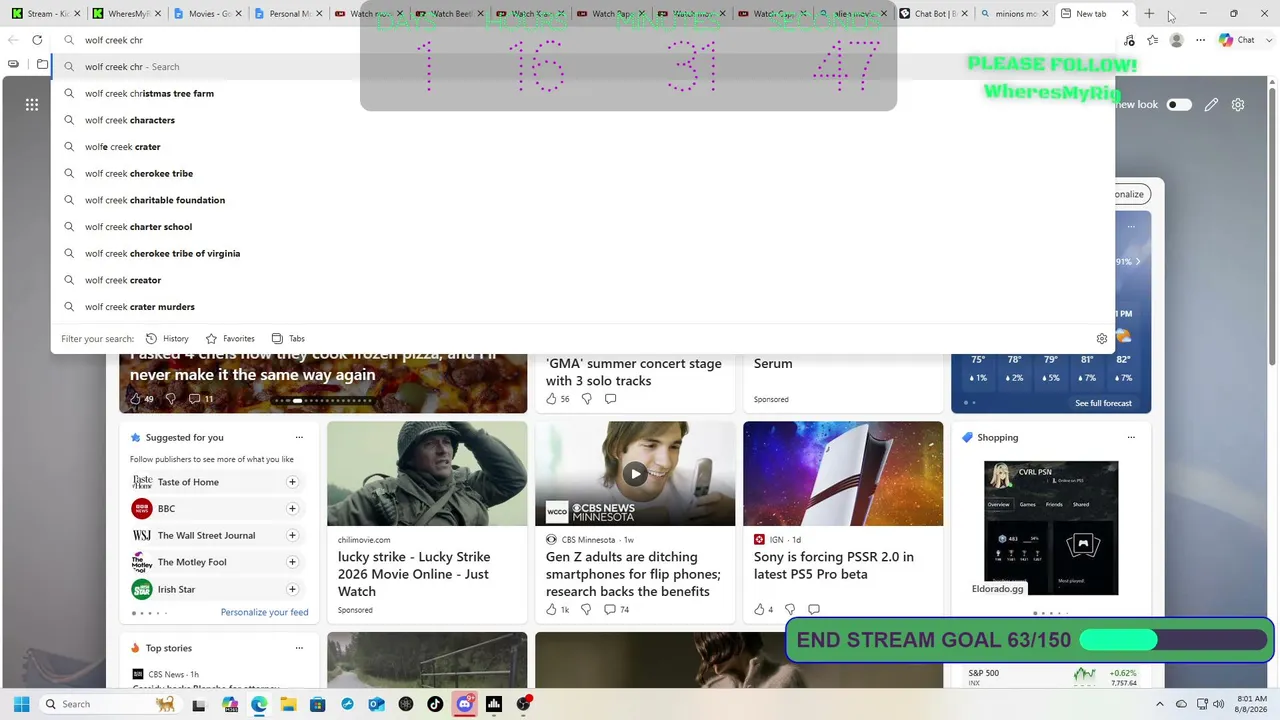Select wolf creek charitable foundation suggestion
The width and height of the screenshot is (1280, 720).
click(x=583, y=200)
